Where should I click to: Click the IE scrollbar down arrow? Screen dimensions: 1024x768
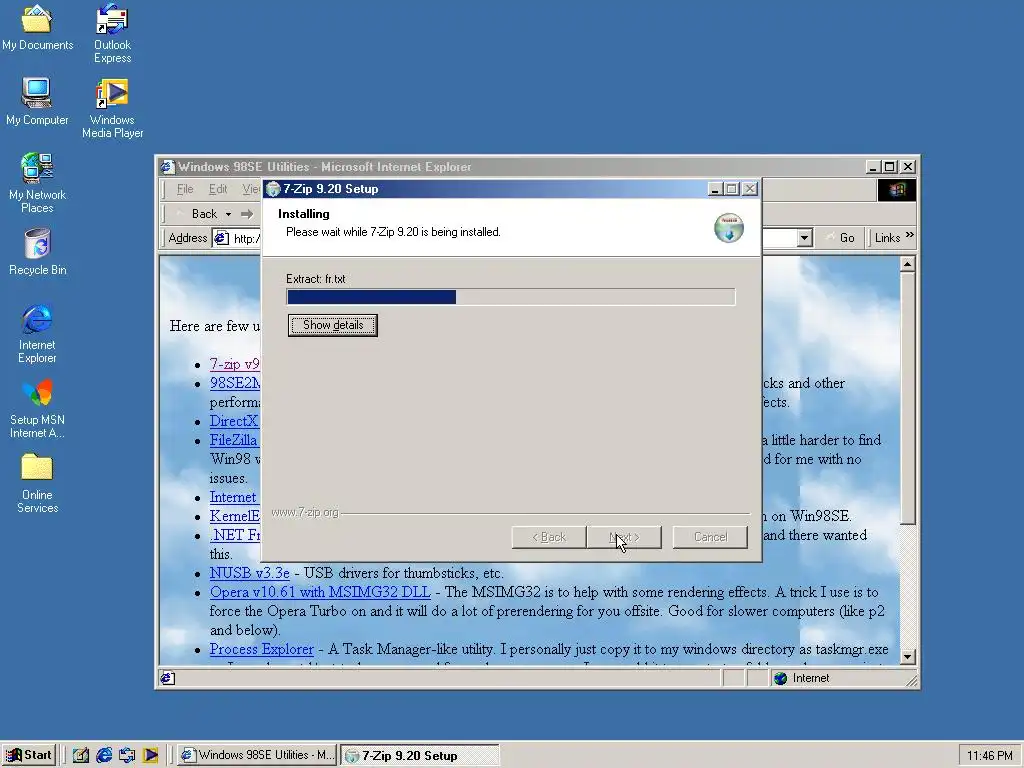(907, 657)
